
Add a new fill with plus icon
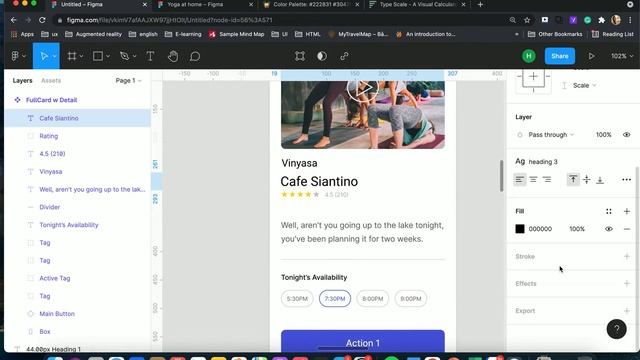coord(627,211)
